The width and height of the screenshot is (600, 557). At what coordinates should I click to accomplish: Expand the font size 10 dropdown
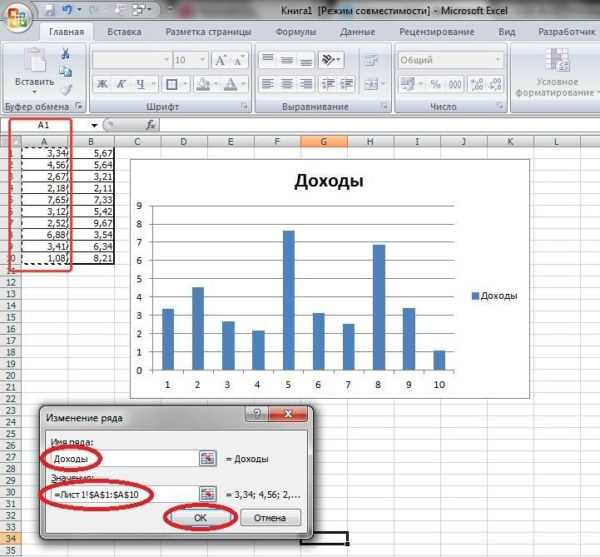coord(202,60)
